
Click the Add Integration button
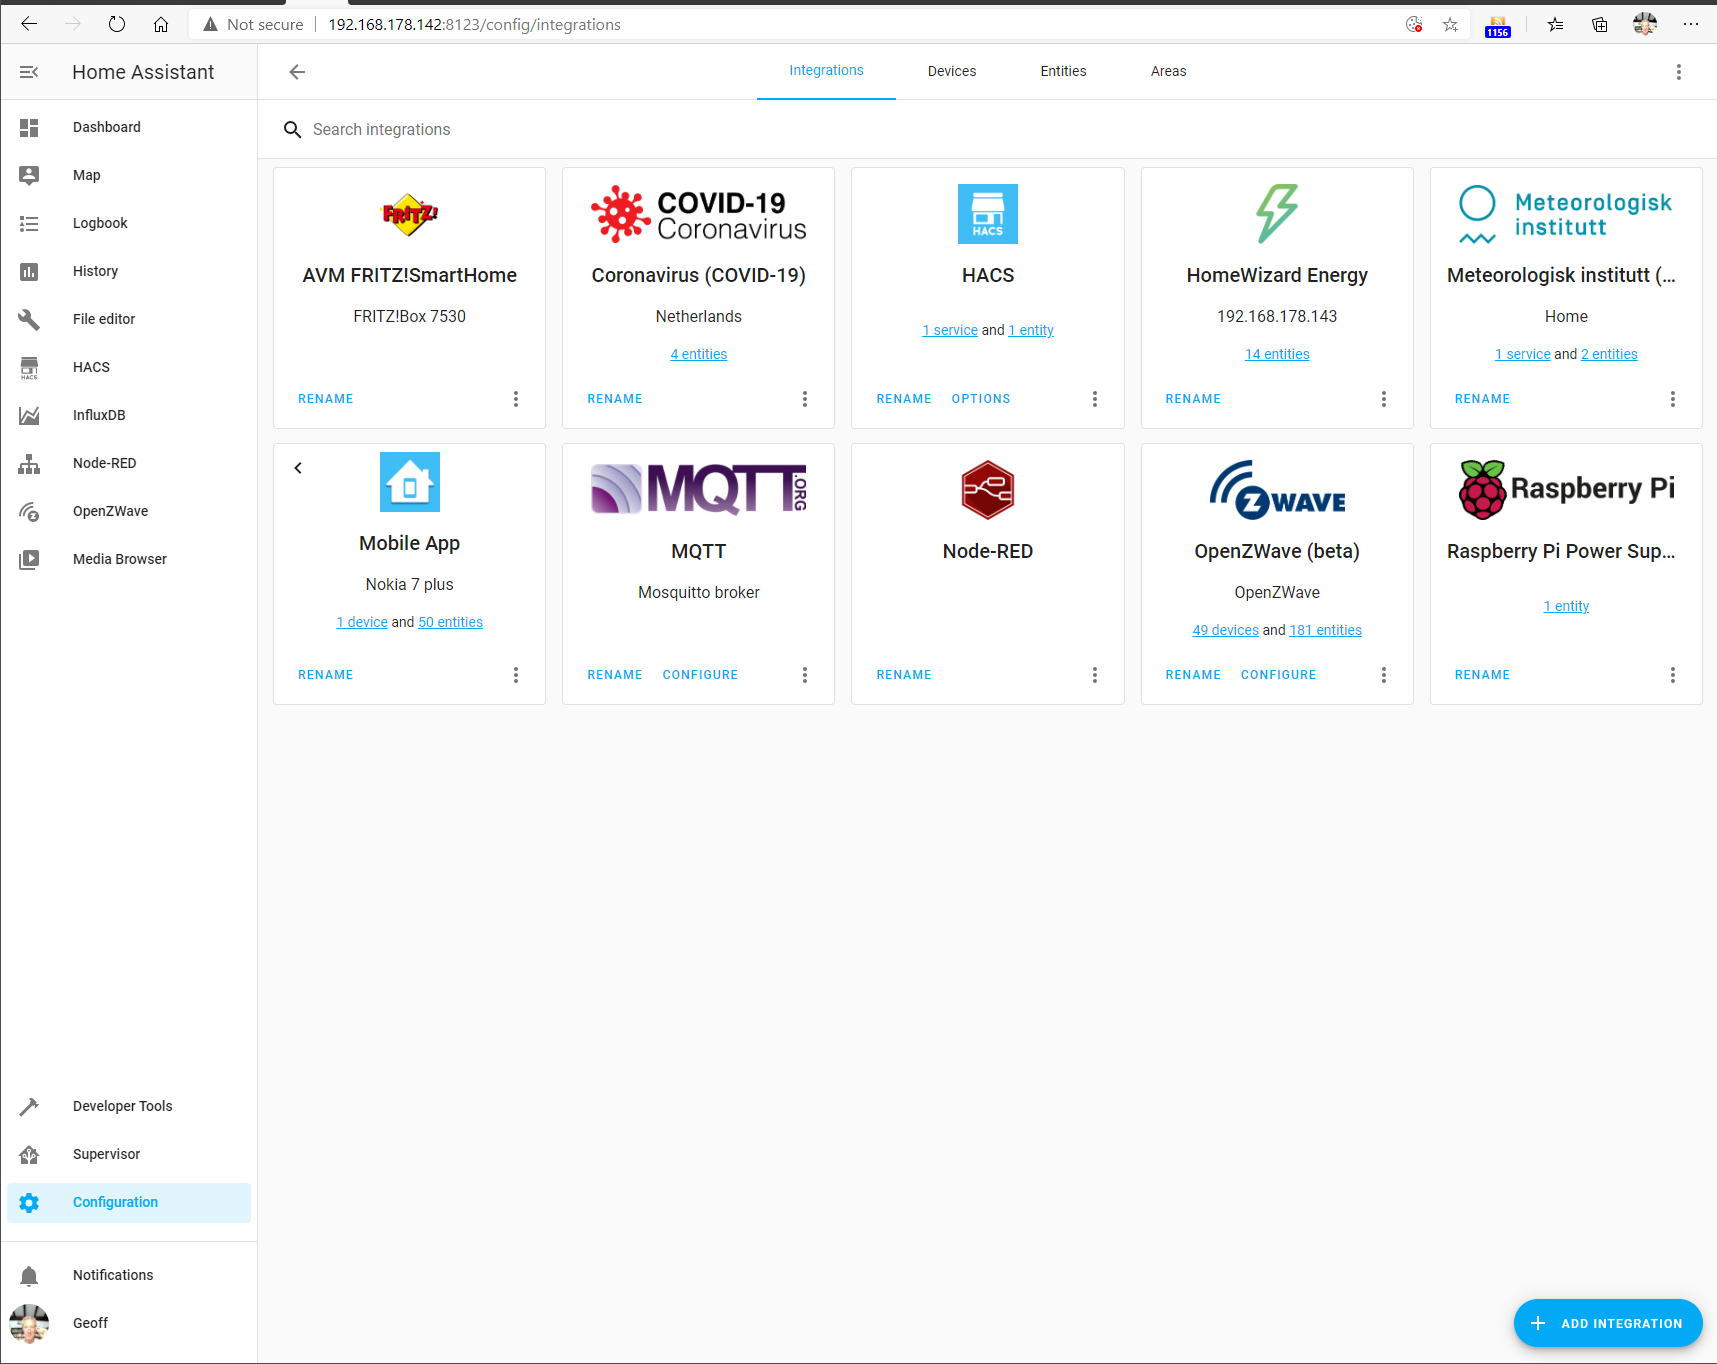pos(1608,1323)
